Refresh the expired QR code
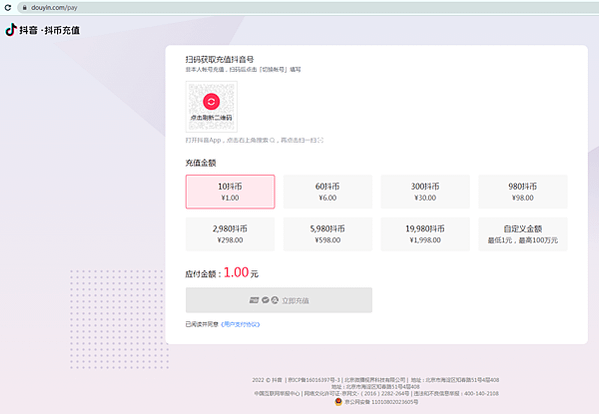The height and width of the screenshot is (414, 599). [211, 102]
